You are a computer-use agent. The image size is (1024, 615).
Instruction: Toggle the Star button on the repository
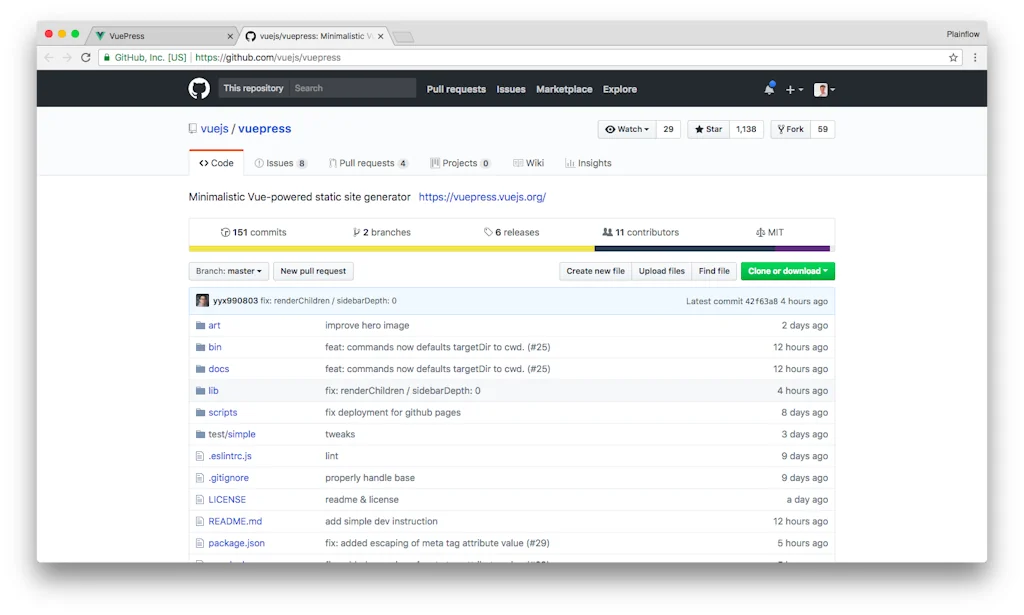pyautogui.click(x=707, y=129)
